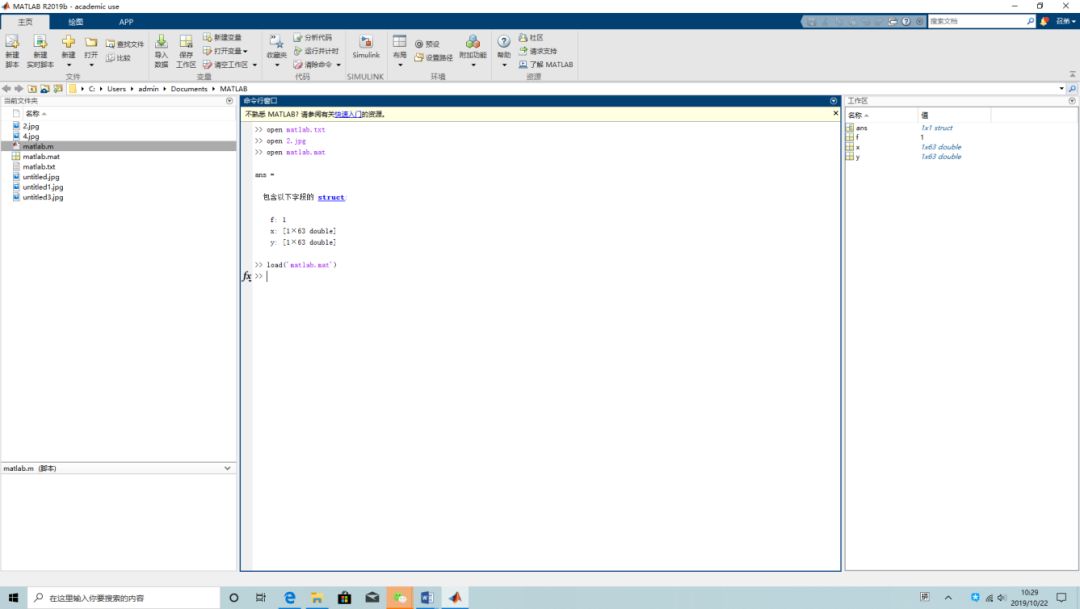Open workspace panel actions menu
This screenshot has height=609, width=1080.
tap(1072, 101)
